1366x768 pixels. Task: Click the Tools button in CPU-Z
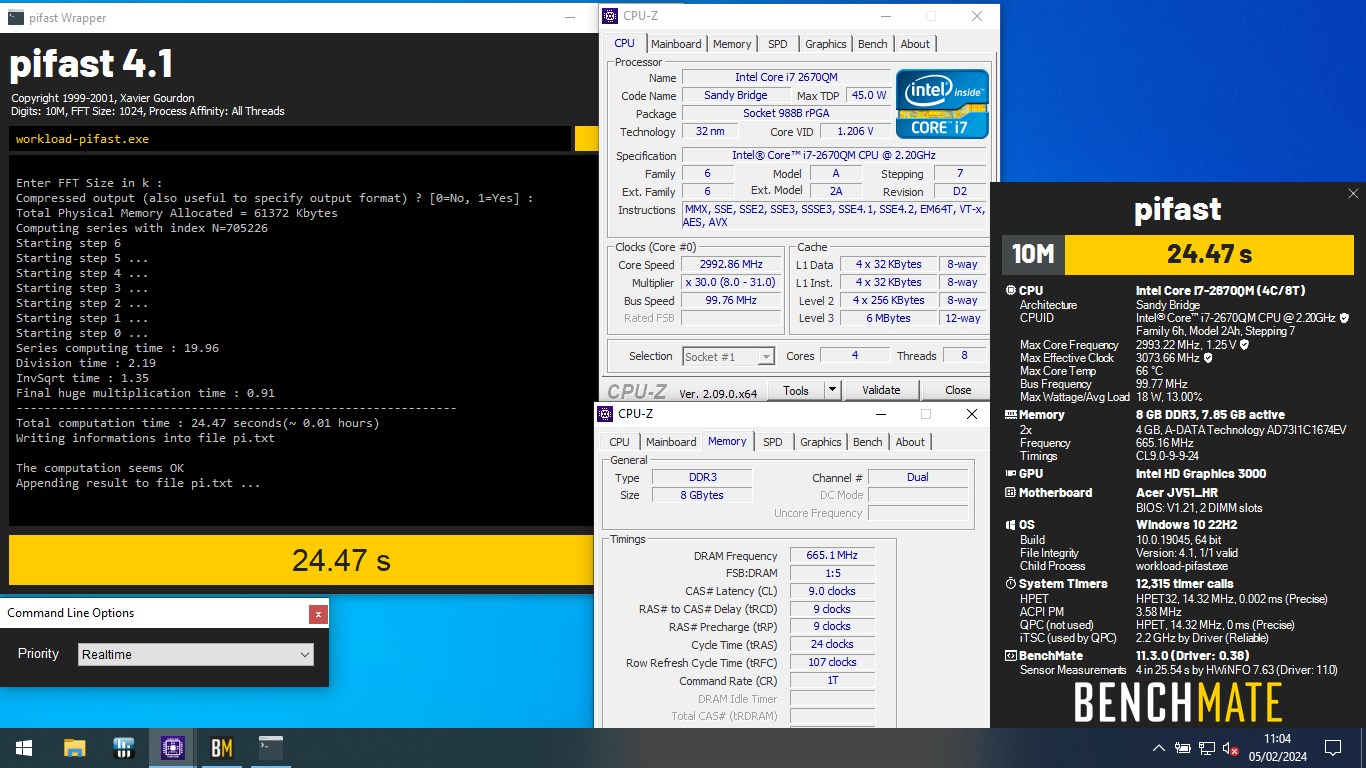coord(796,390)
